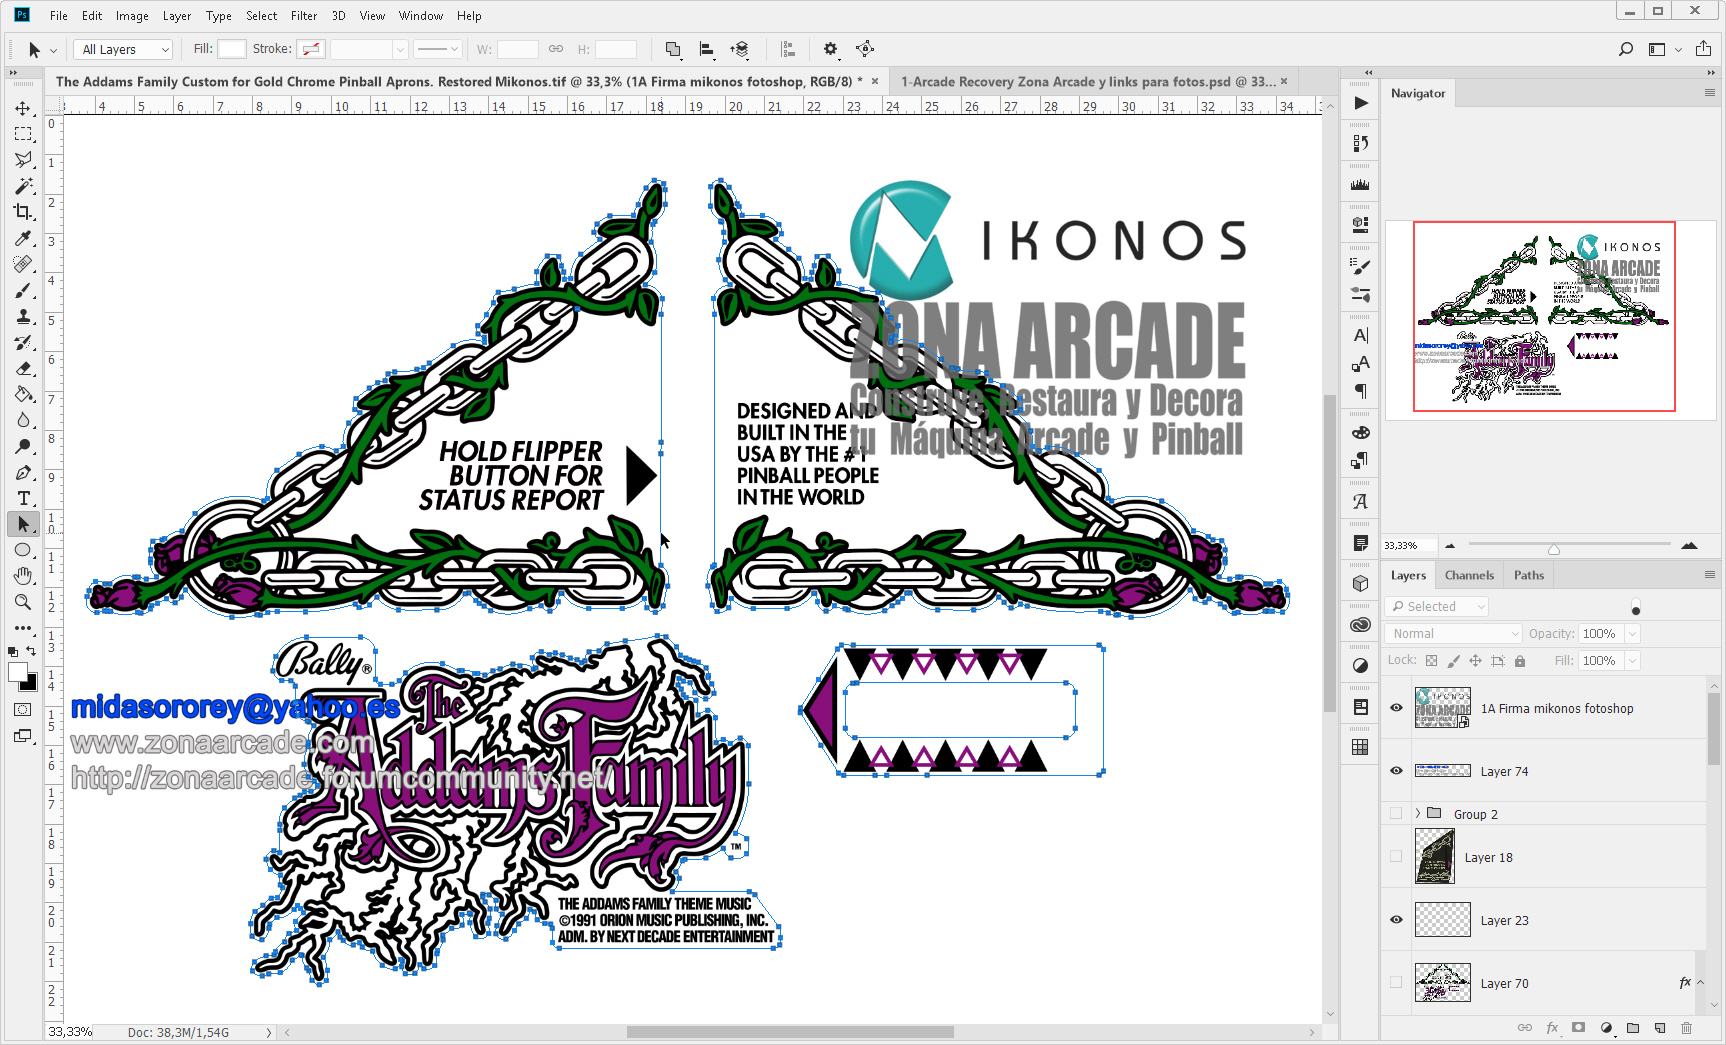Select the Hand tool
Screen dimensions: 1726x1045
point(23,576)
